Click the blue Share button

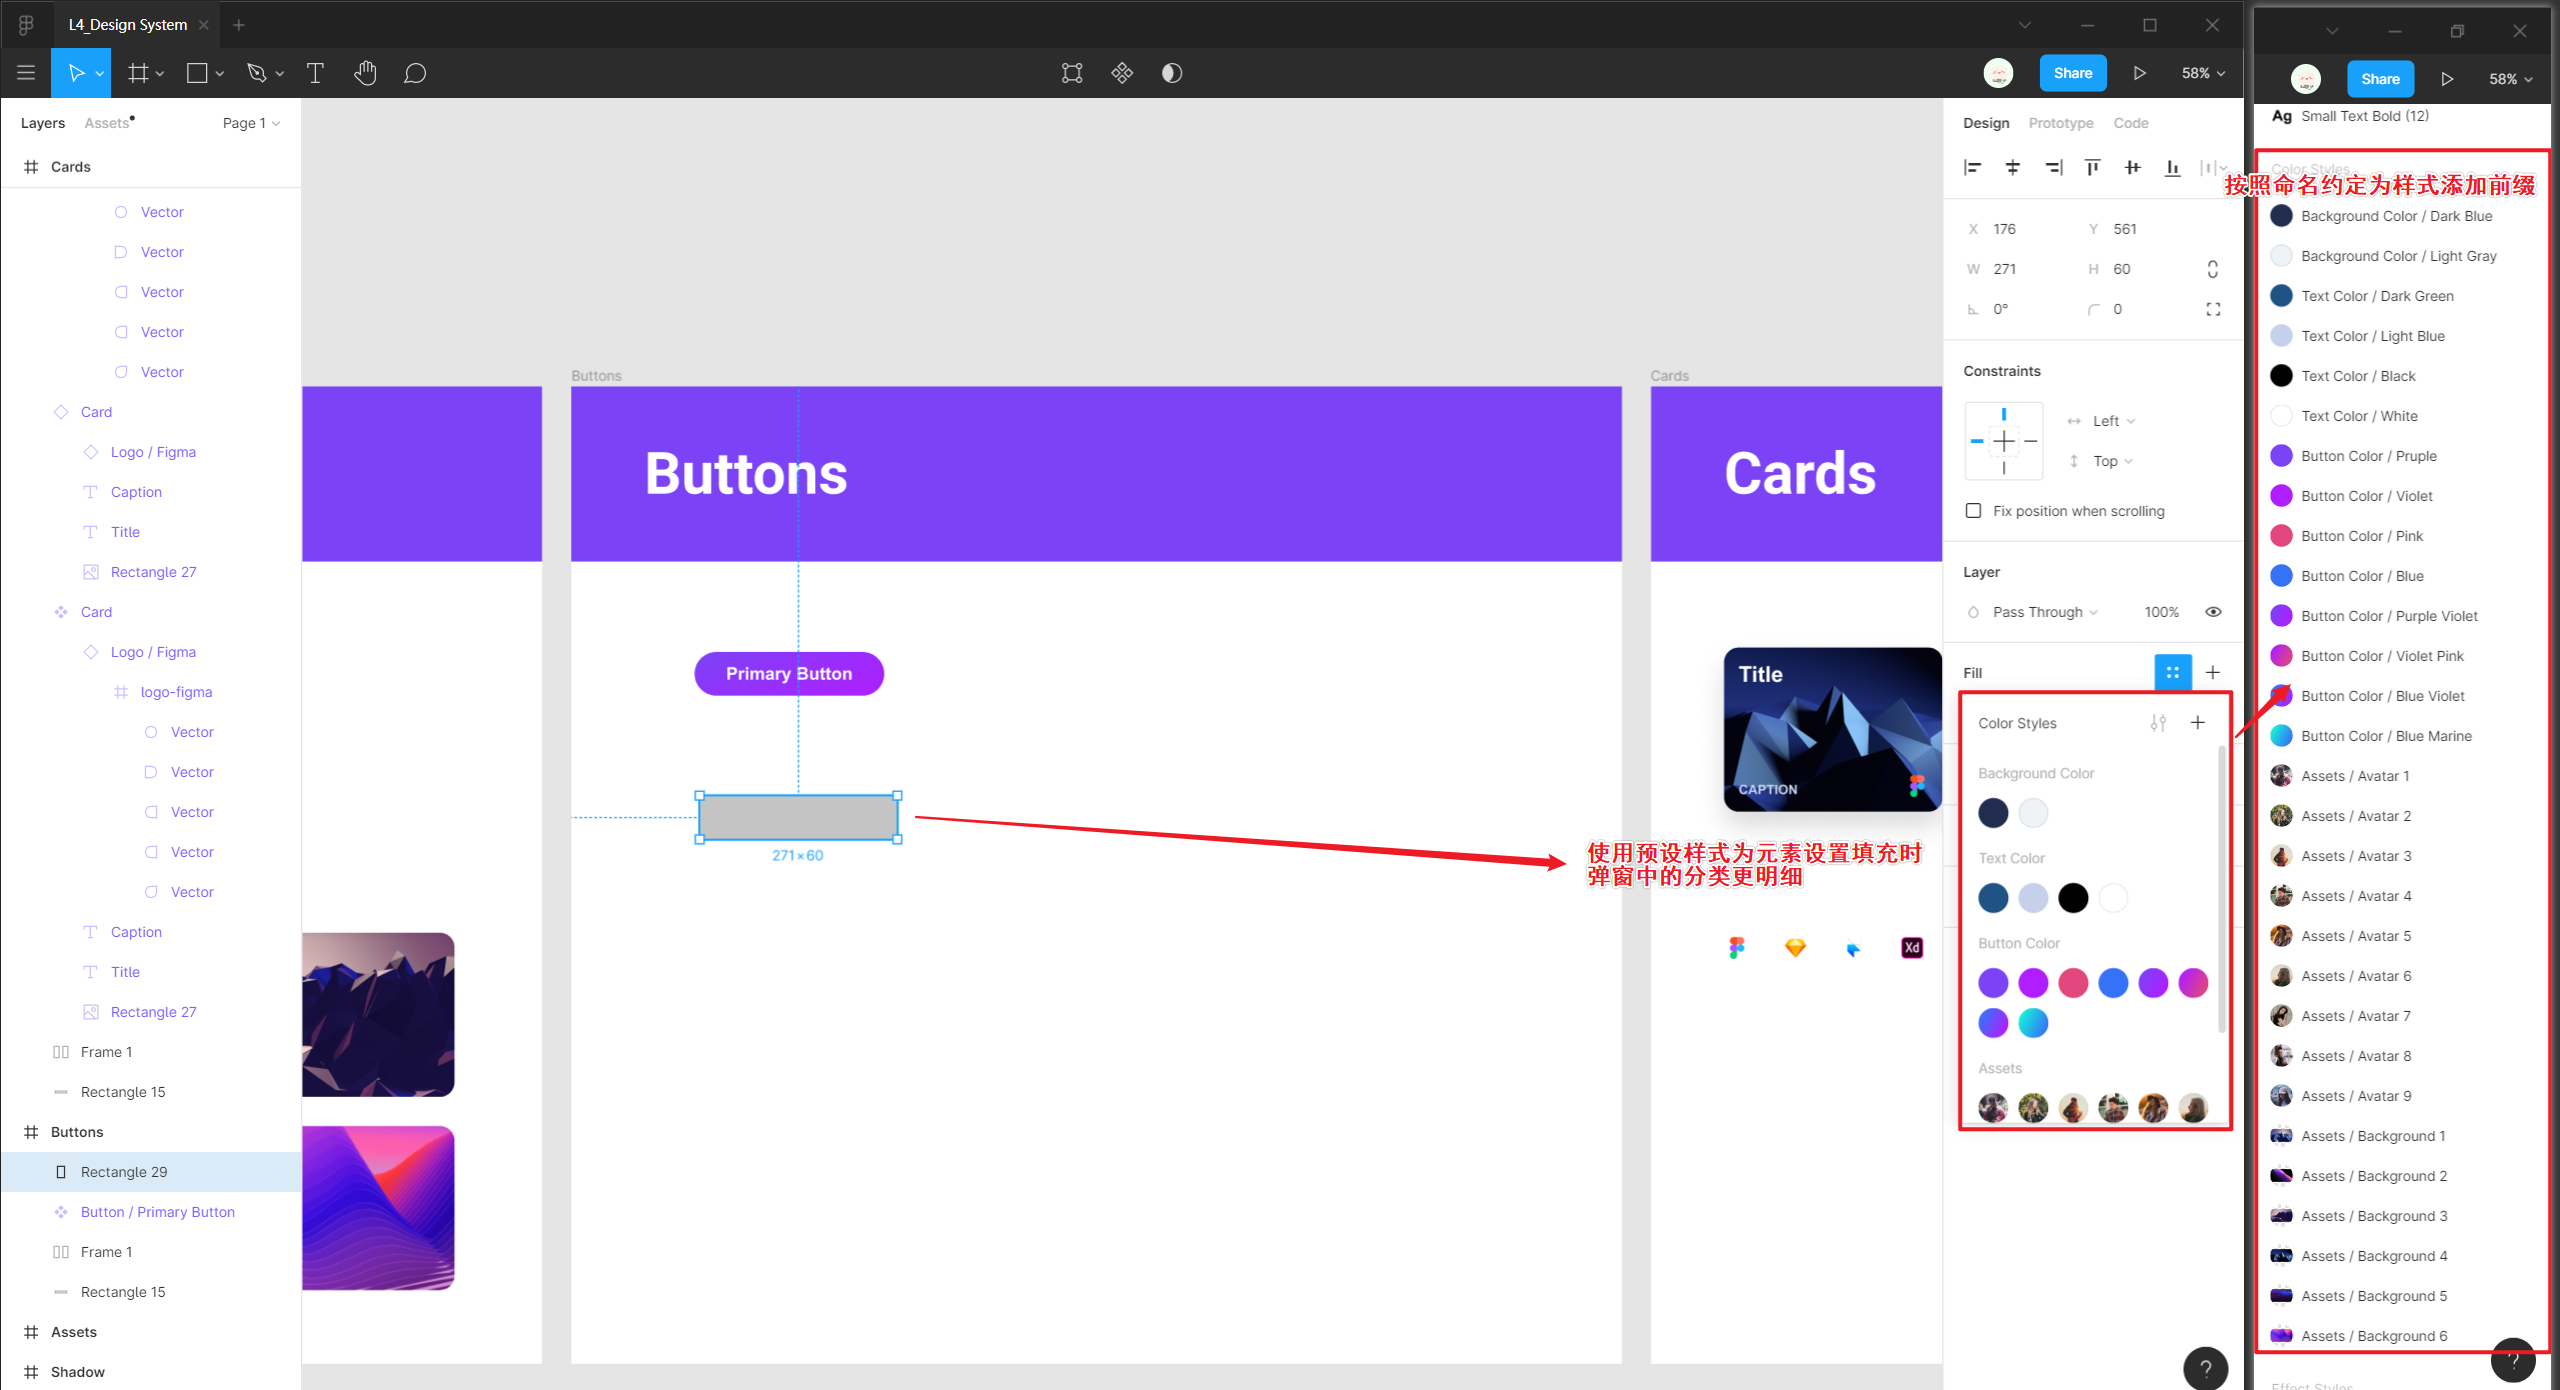[2072, 73]
